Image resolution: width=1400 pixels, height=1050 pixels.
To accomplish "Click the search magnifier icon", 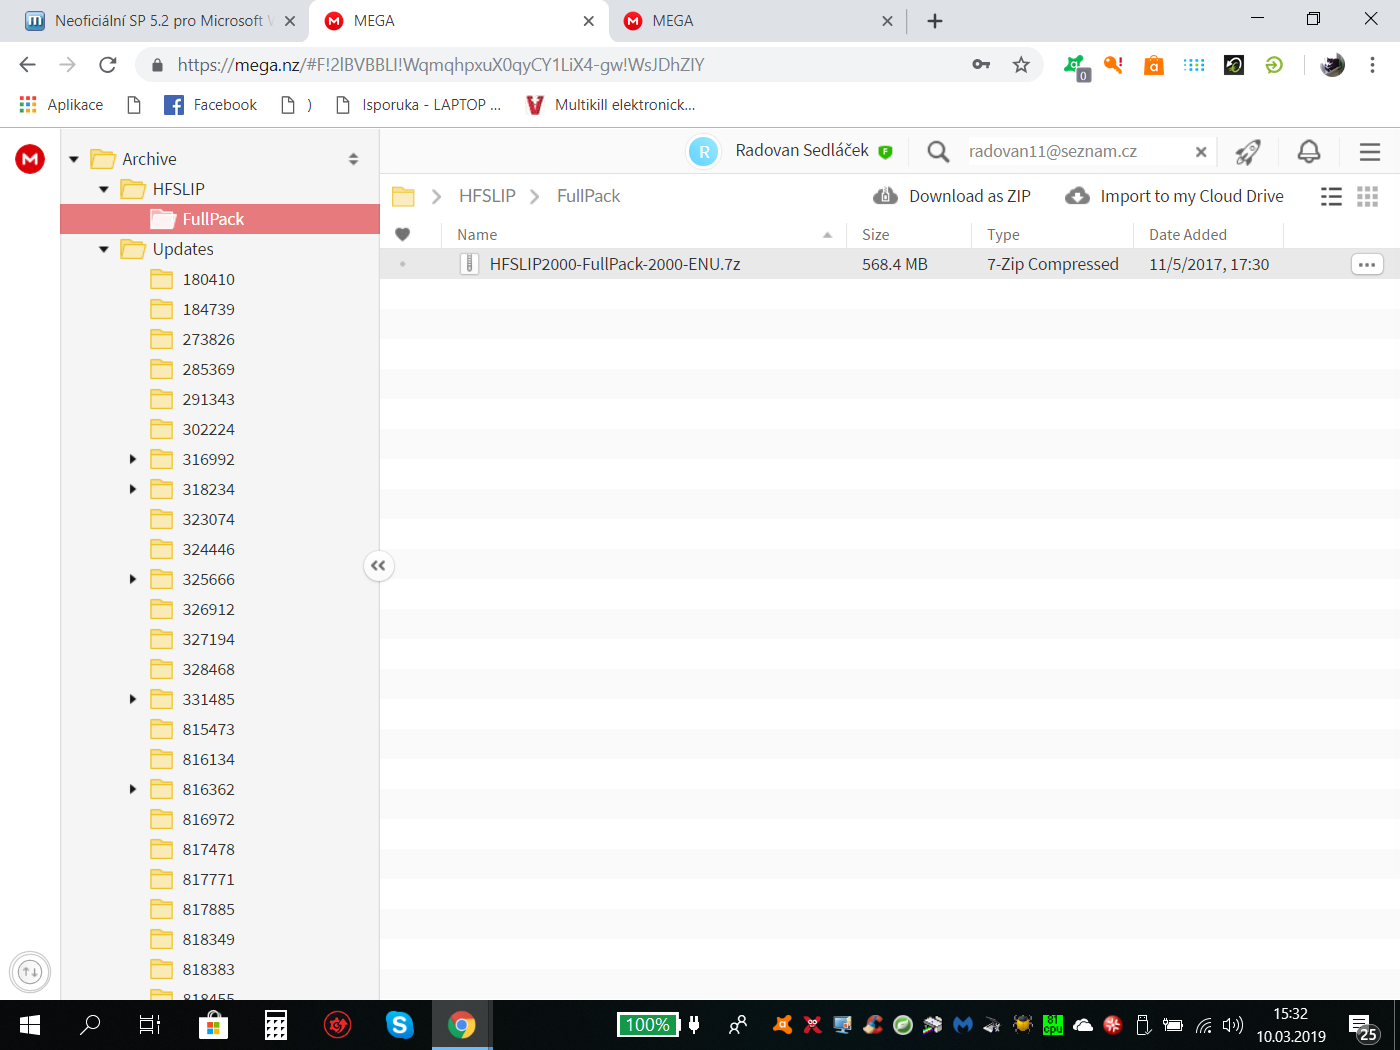I will [x=938, y=151].
